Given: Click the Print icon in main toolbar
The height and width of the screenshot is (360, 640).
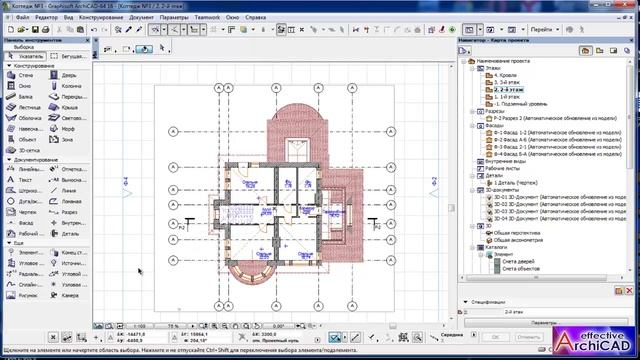Looking at the screenshot, I should [x=45, y=29].
